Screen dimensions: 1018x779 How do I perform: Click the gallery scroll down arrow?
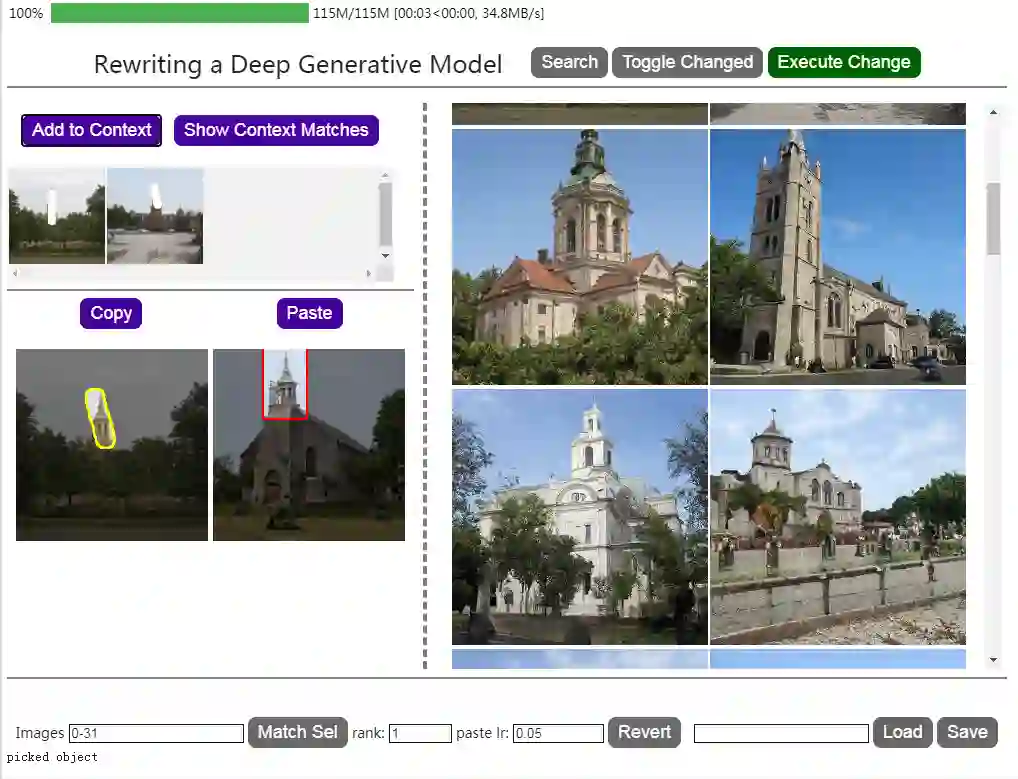pos(993,660)
